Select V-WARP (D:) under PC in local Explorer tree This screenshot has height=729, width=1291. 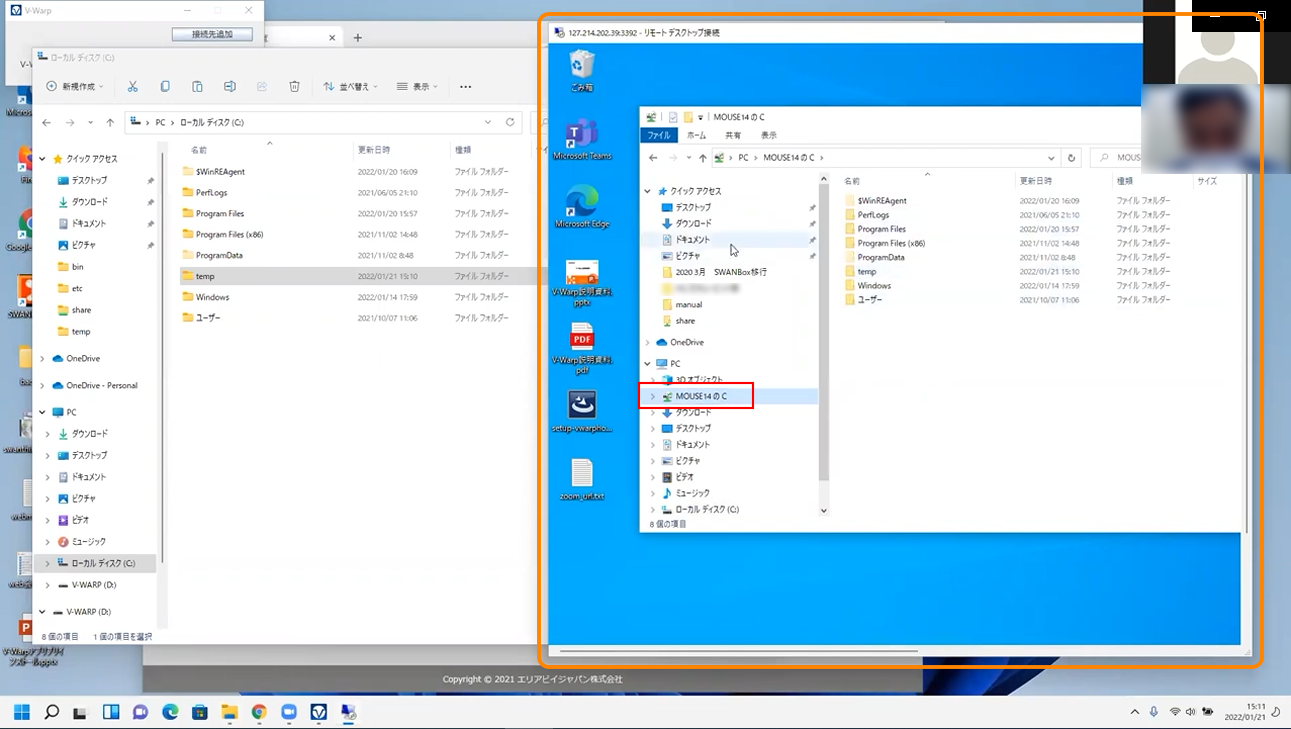point(93,585)
